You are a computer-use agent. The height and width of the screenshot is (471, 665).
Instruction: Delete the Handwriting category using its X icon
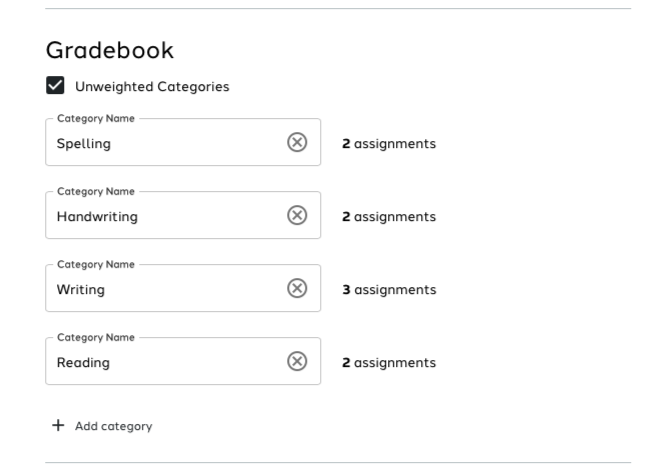(297, 215)
